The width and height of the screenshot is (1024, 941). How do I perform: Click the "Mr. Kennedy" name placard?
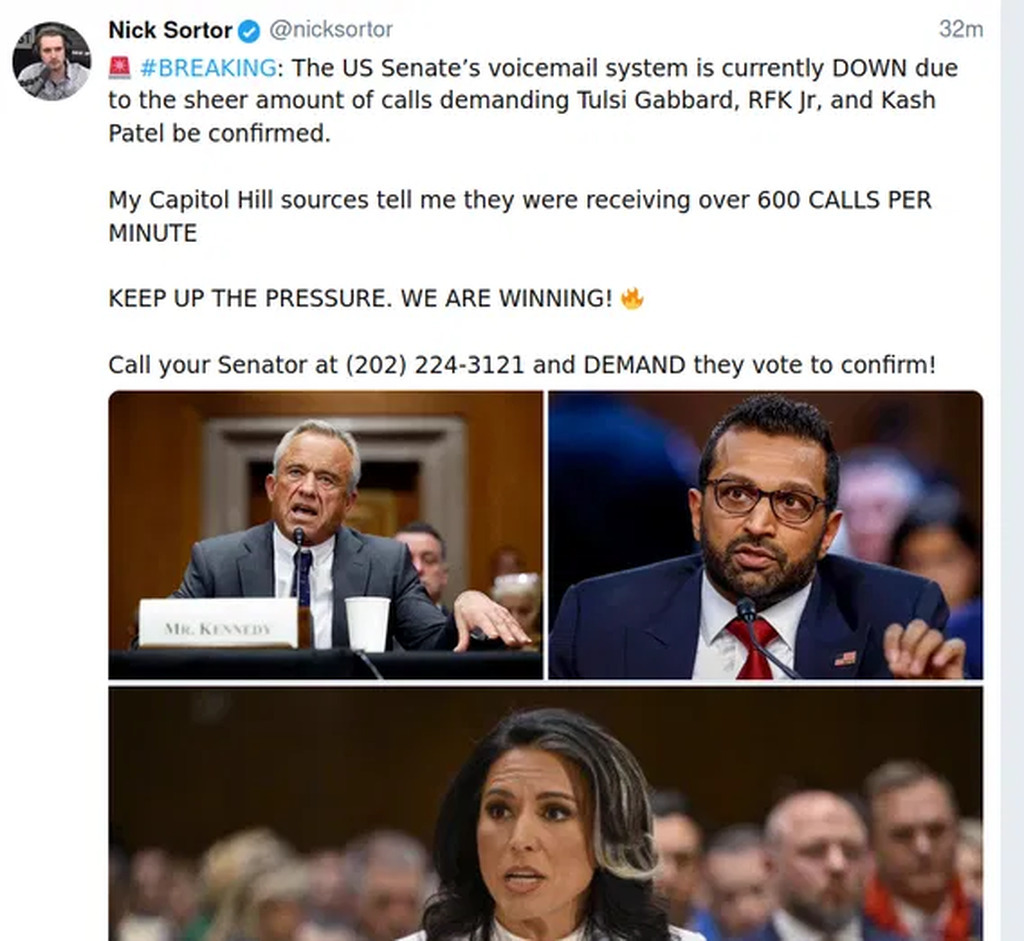[218, 625]
